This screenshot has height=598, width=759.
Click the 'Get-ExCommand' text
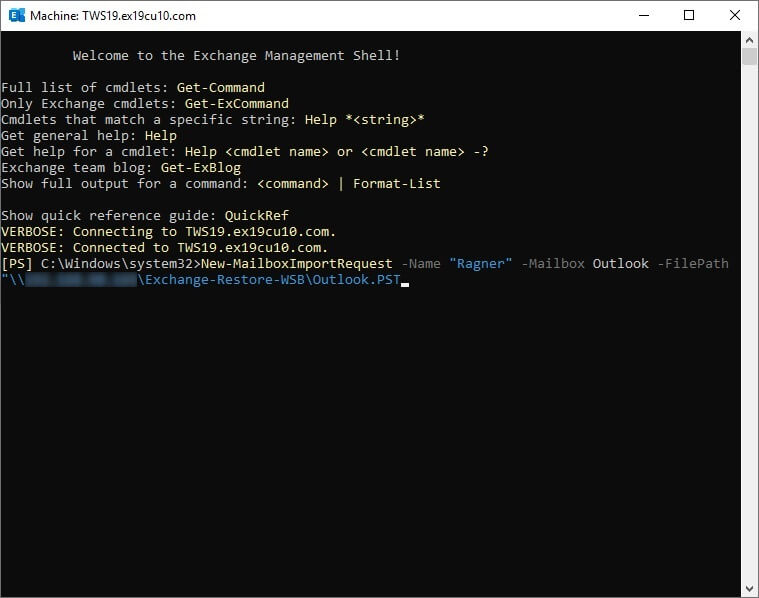237,104
